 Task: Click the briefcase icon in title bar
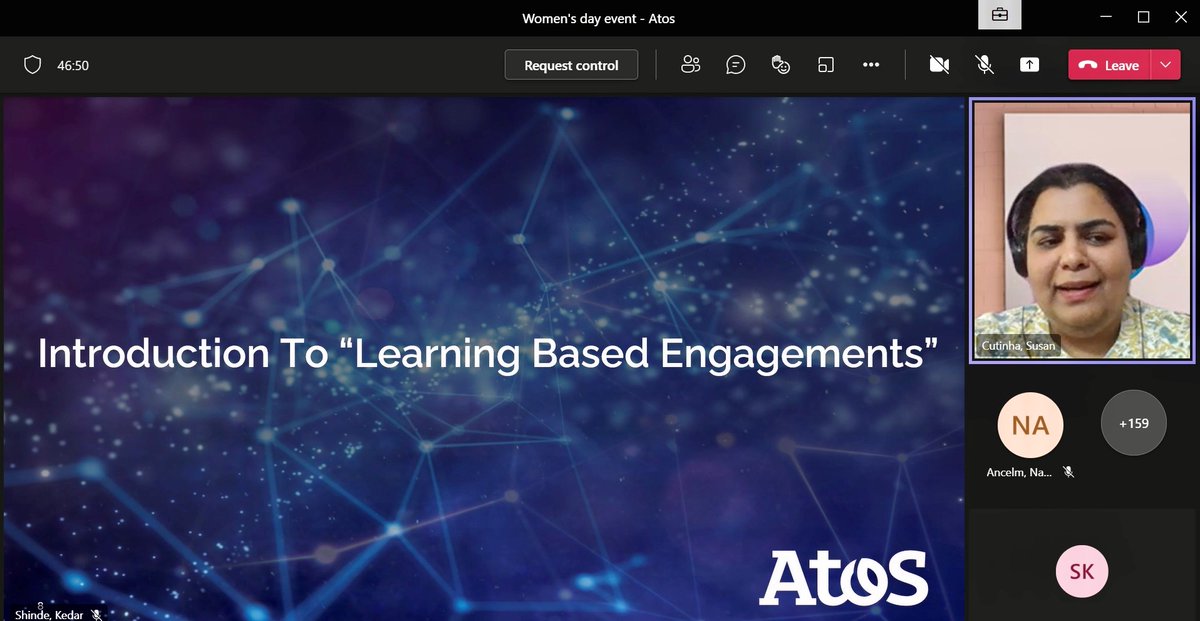pyautogui.click(x=999, y=15)
